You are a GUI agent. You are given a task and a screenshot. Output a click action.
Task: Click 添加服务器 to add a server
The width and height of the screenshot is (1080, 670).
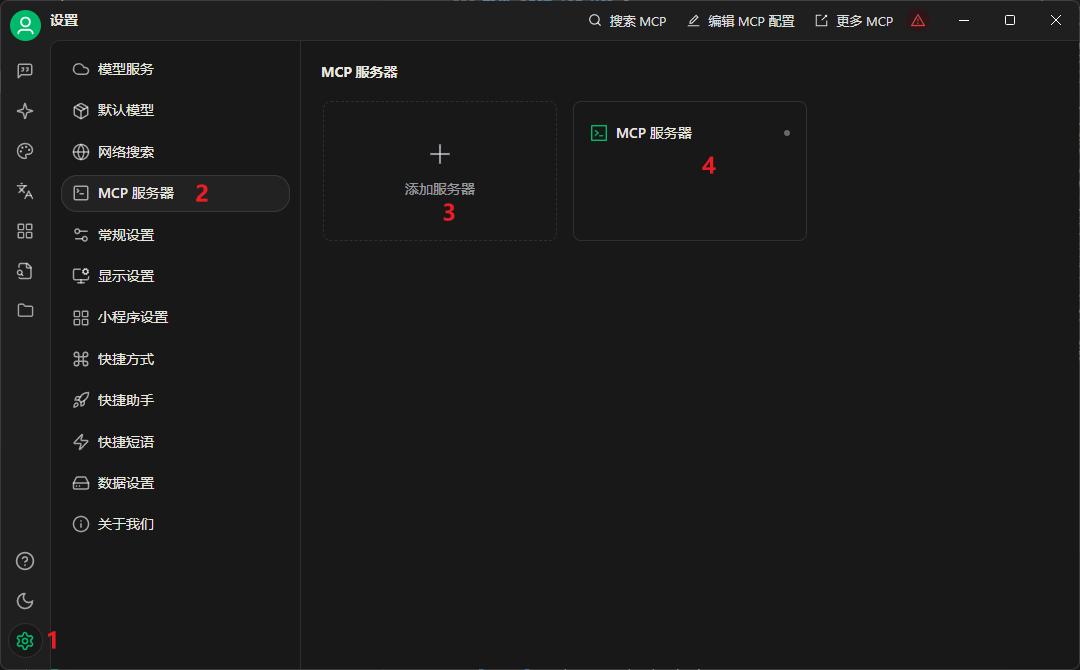click(439, 171)
